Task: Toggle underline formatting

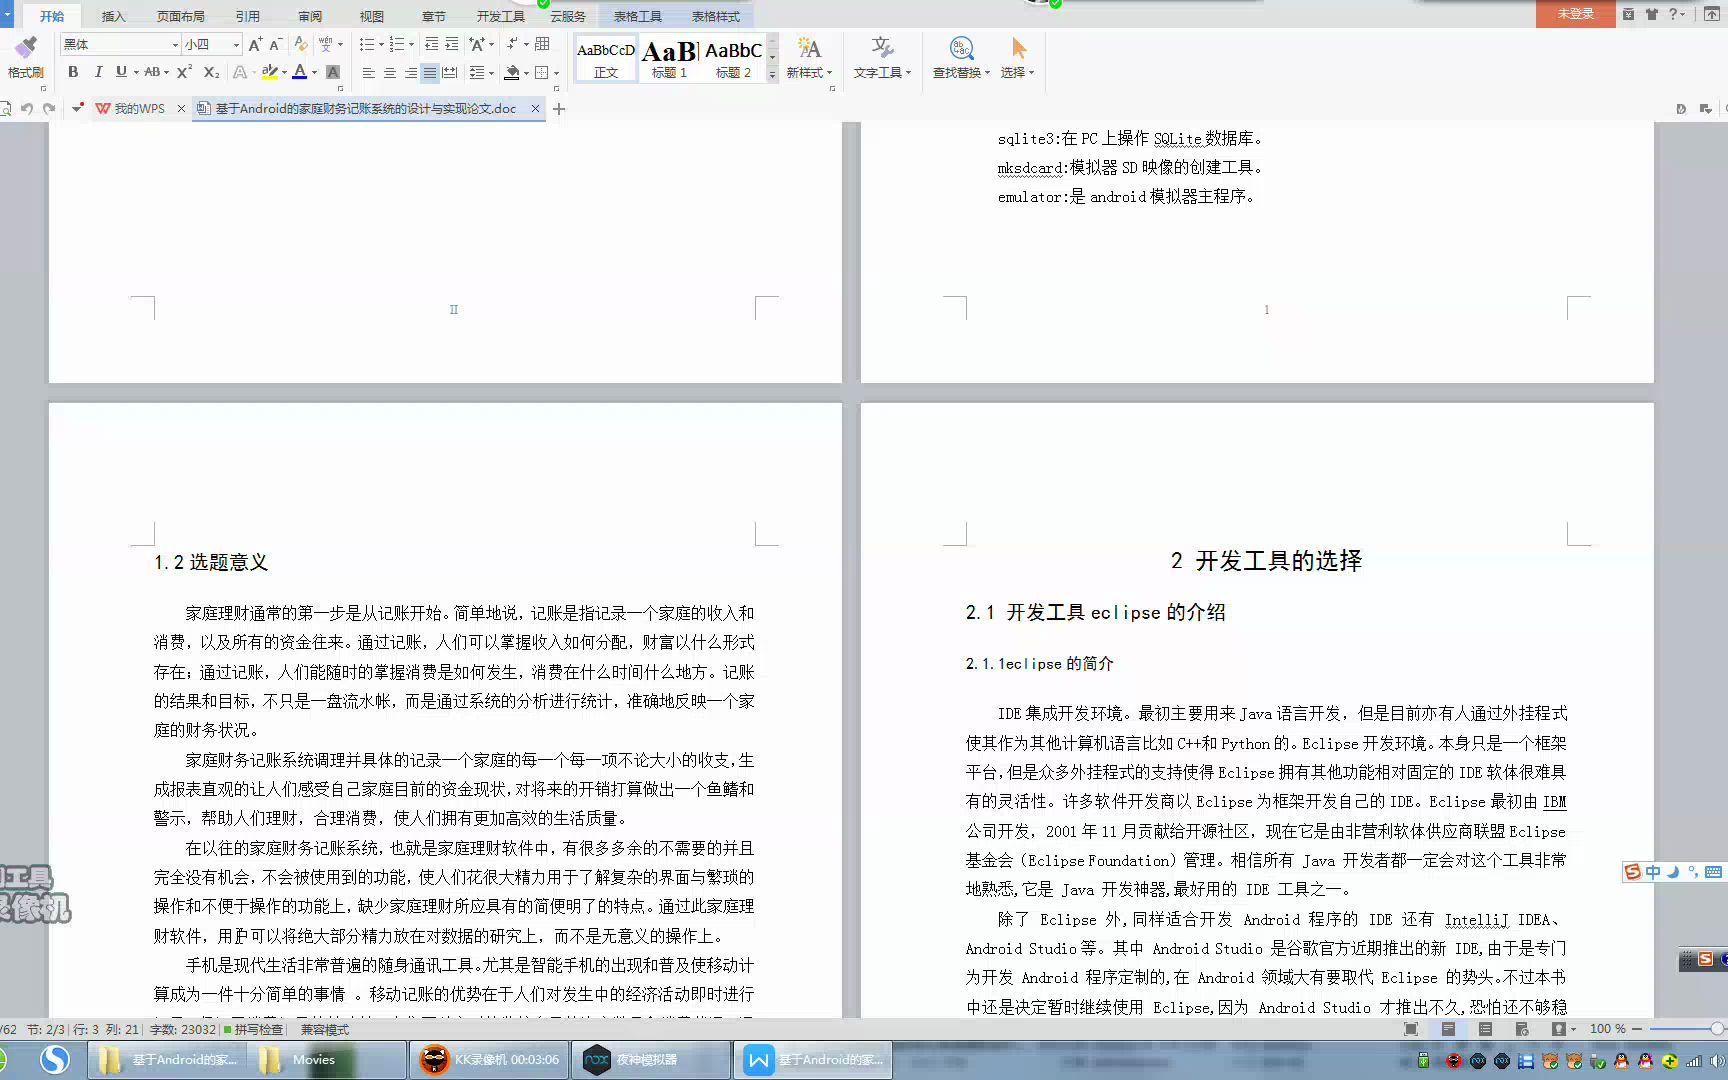Action: click(121, 72)
